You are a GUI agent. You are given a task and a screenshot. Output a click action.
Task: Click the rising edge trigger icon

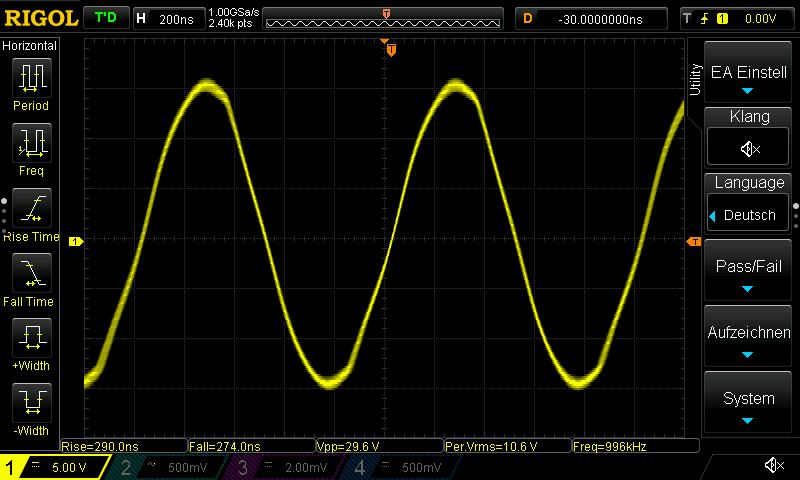[x=705, y=19]
